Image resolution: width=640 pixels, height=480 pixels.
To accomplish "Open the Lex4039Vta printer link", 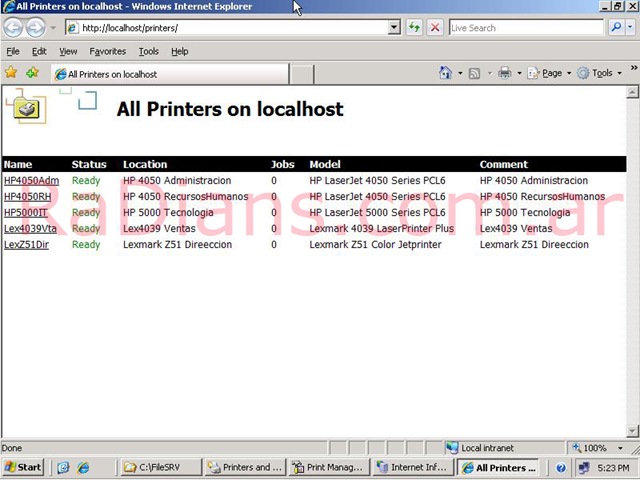I will [x=30, y=229].
